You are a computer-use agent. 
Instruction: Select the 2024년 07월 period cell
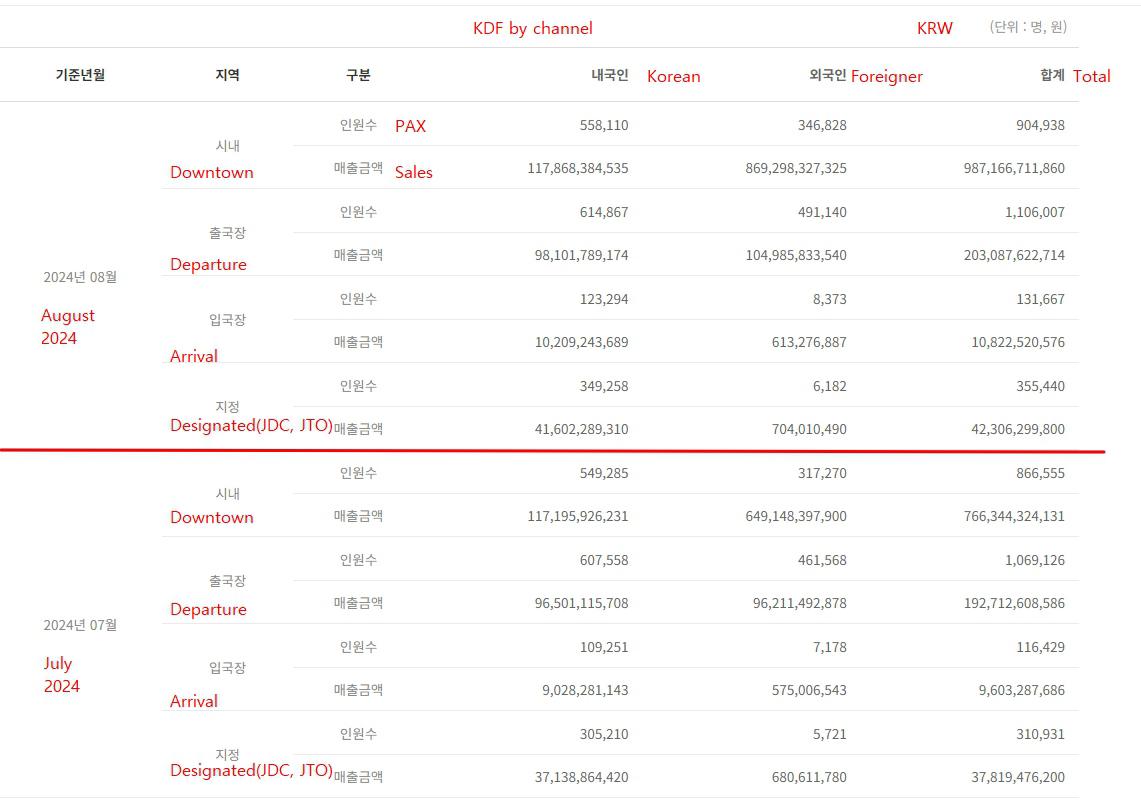point(80,625)
